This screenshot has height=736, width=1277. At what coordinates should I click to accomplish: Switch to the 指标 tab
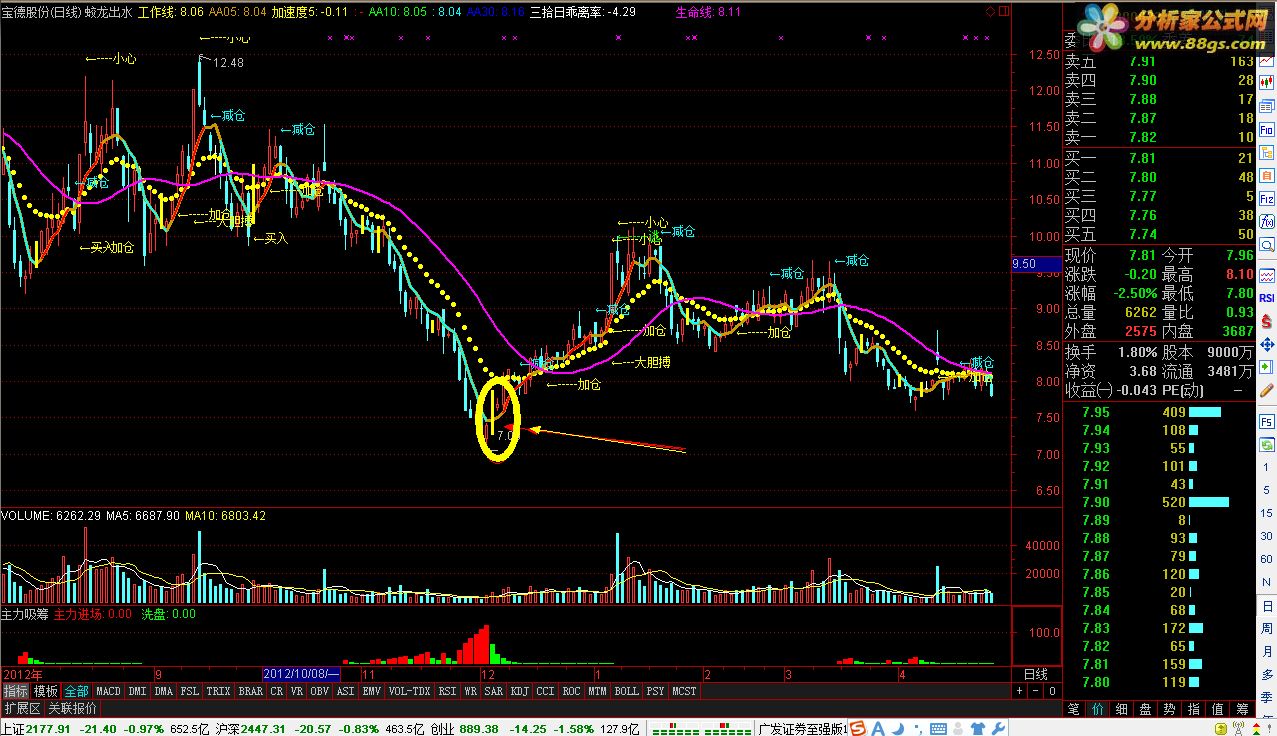(x=15, y=691)
